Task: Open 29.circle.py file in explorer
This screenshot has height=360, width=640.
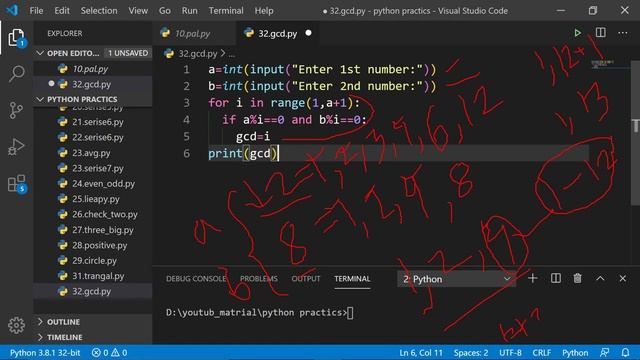Action: coord(93,260)
